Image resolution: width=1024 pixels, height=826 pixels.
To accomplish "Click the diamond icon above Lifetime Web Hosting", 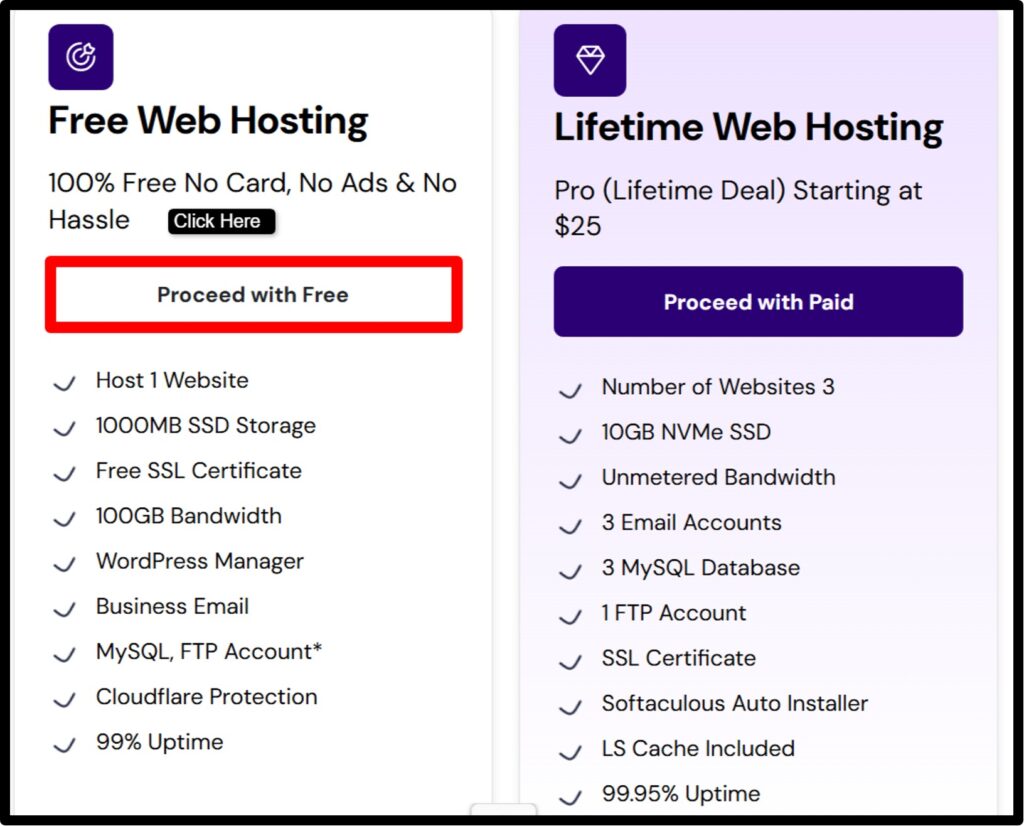I will point(590,60).
